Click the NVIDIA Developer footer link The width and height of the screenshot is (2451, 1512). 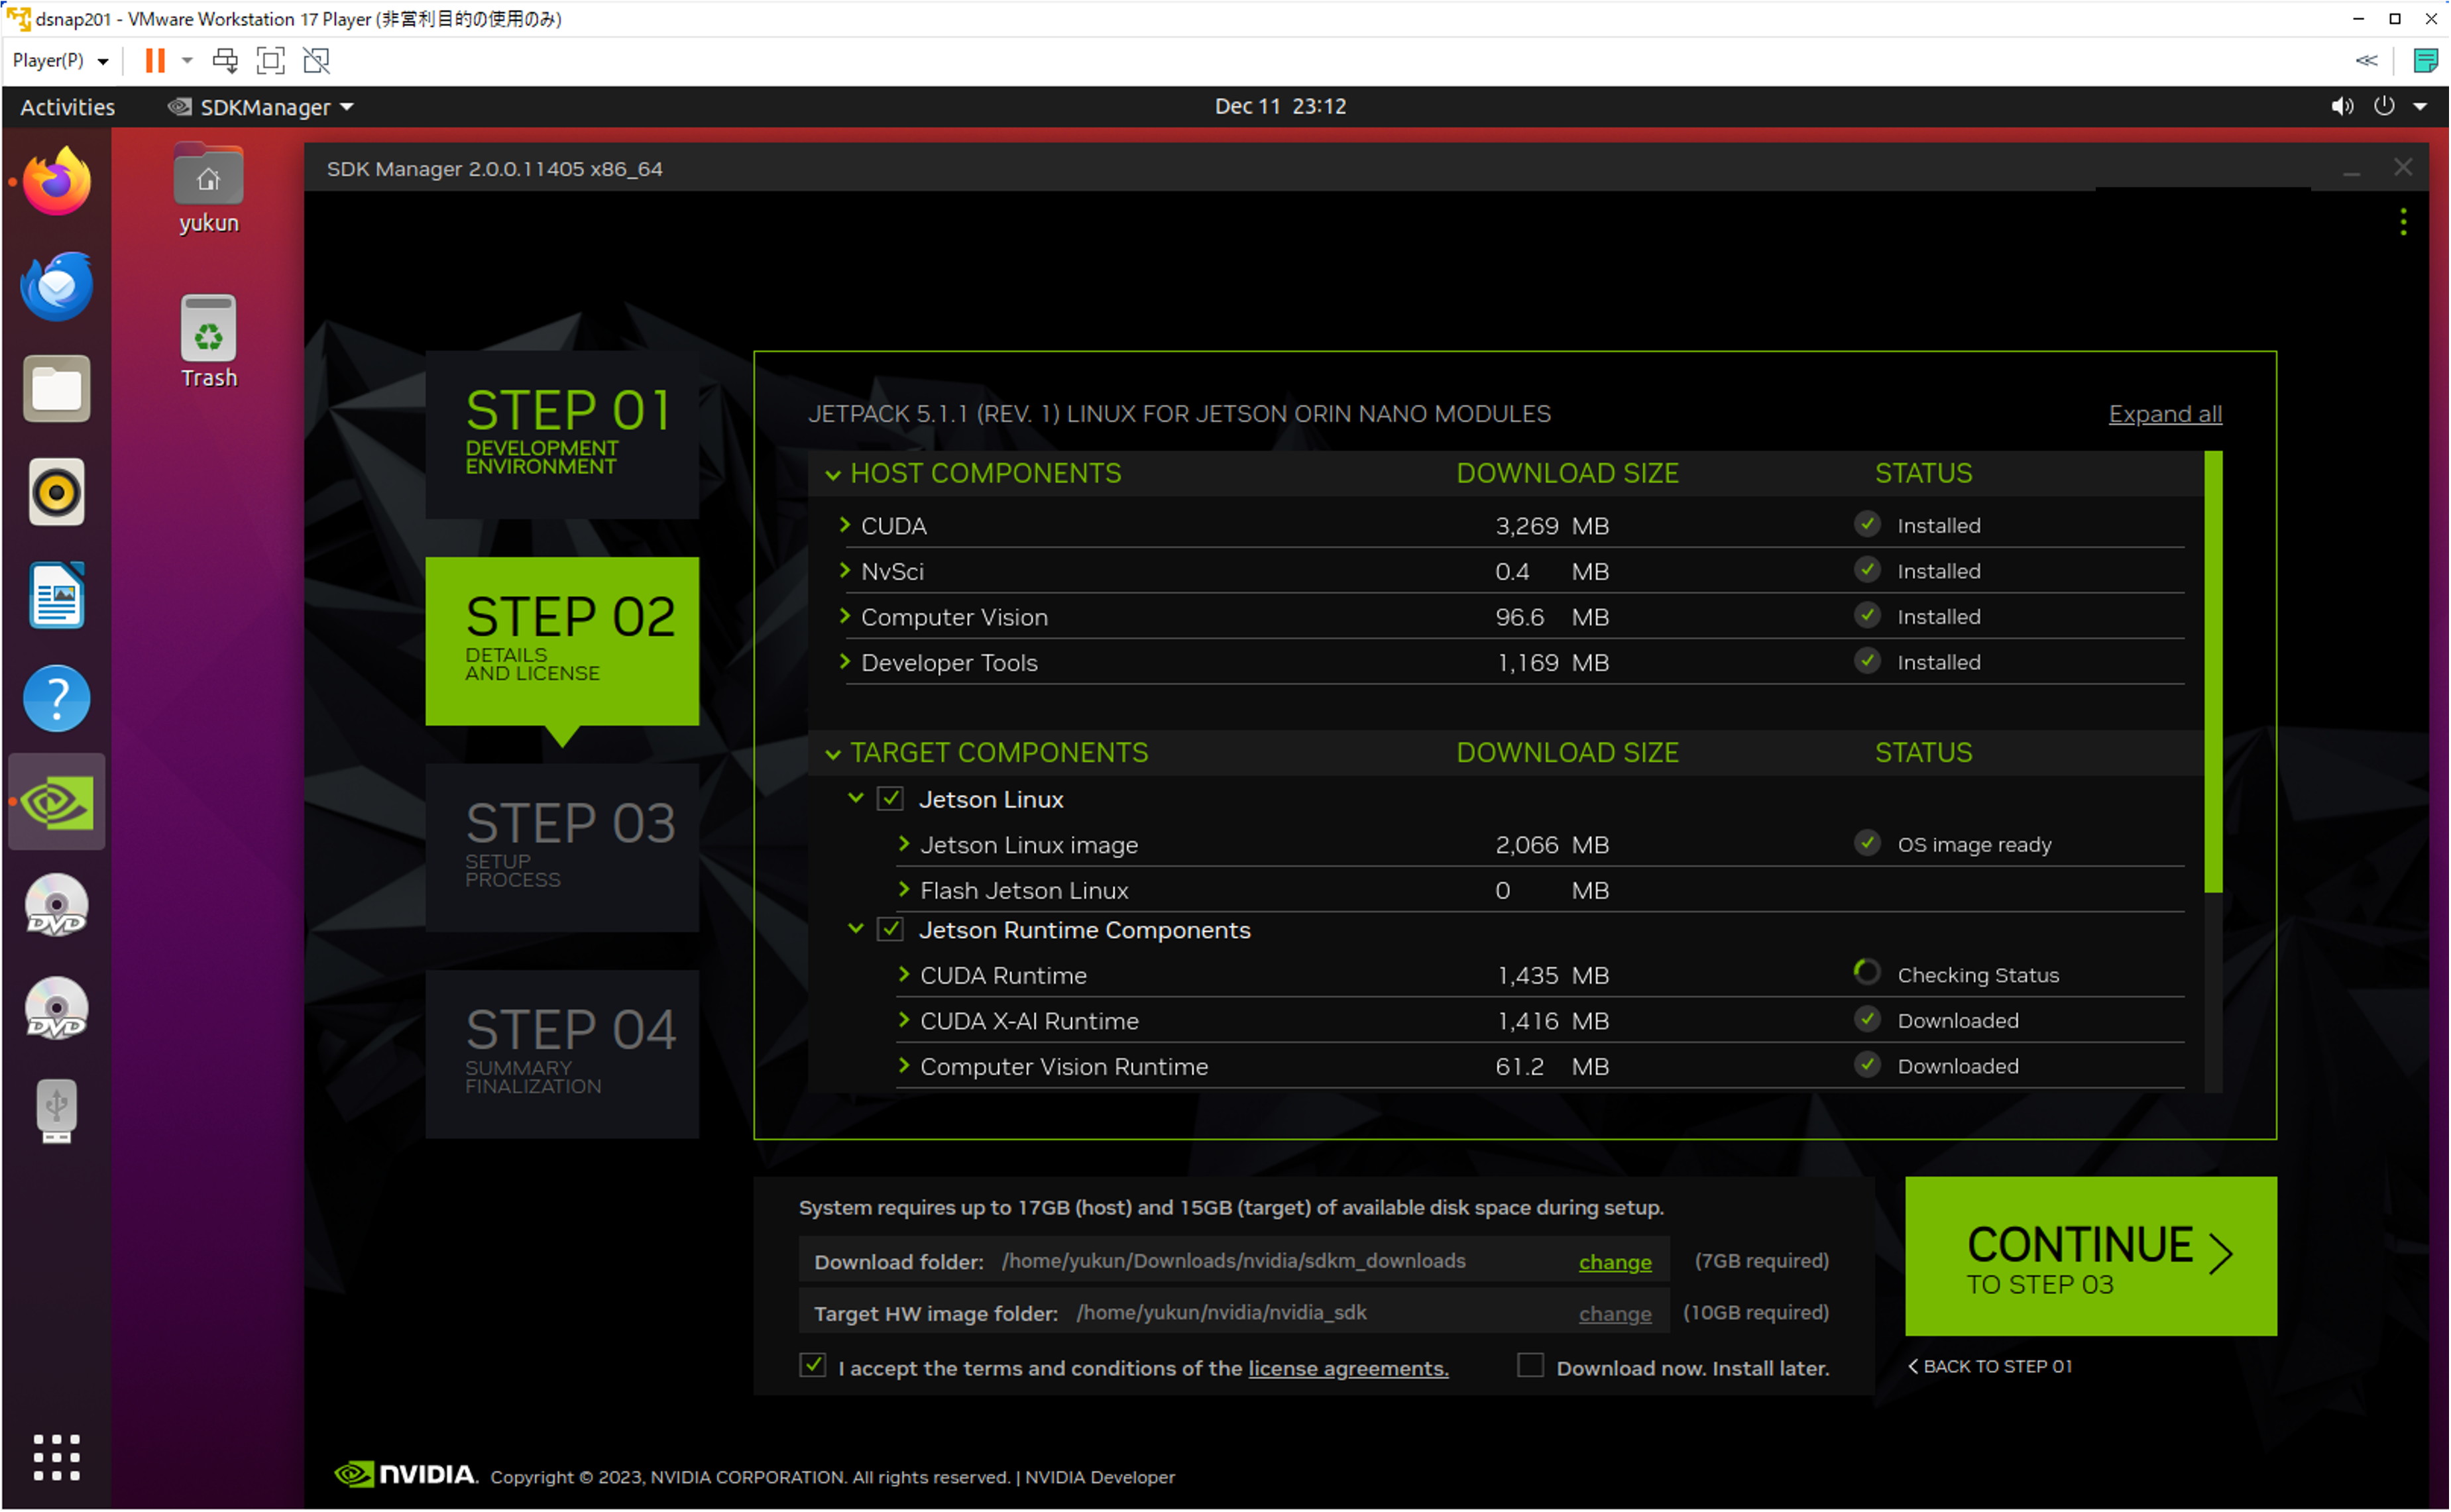tap(1100, 1477)
